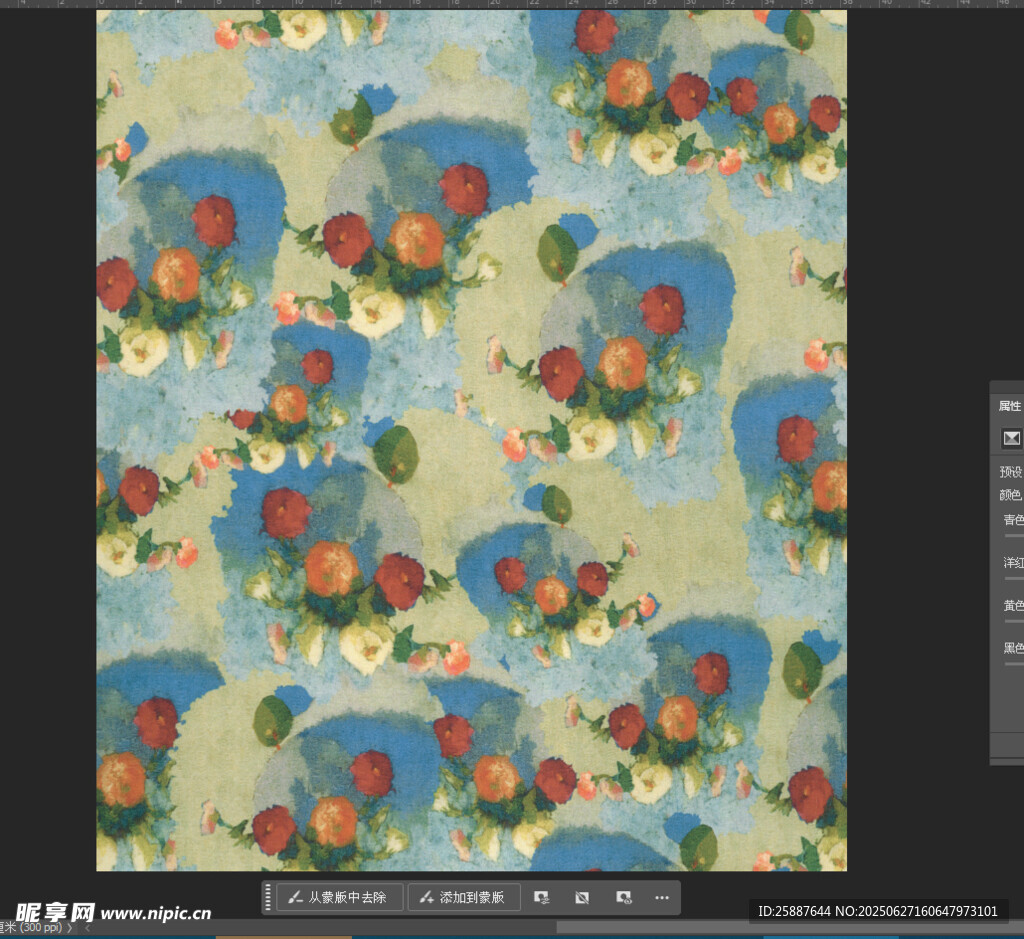The width and height of the screenshot is (1024, 939).
Task: Click the envelope adjustment icon in 属性 panel
Action: pyautogui.click(x=1011, y=438)
